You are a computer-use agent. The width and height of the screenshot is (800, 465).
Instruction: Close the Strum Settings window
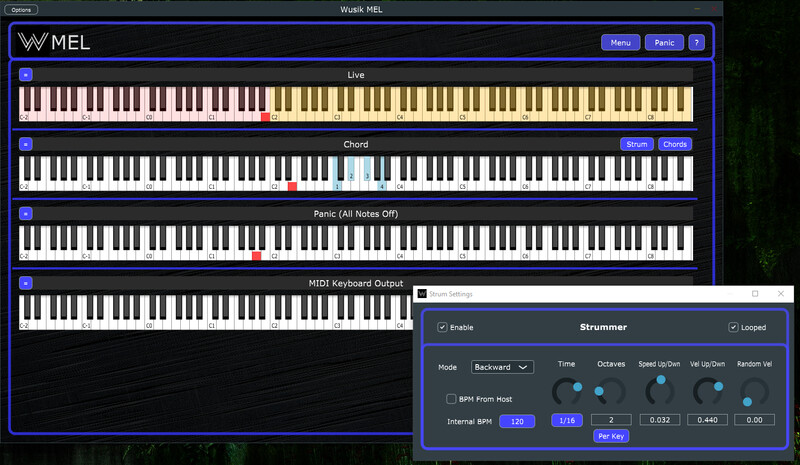(781, 293)
